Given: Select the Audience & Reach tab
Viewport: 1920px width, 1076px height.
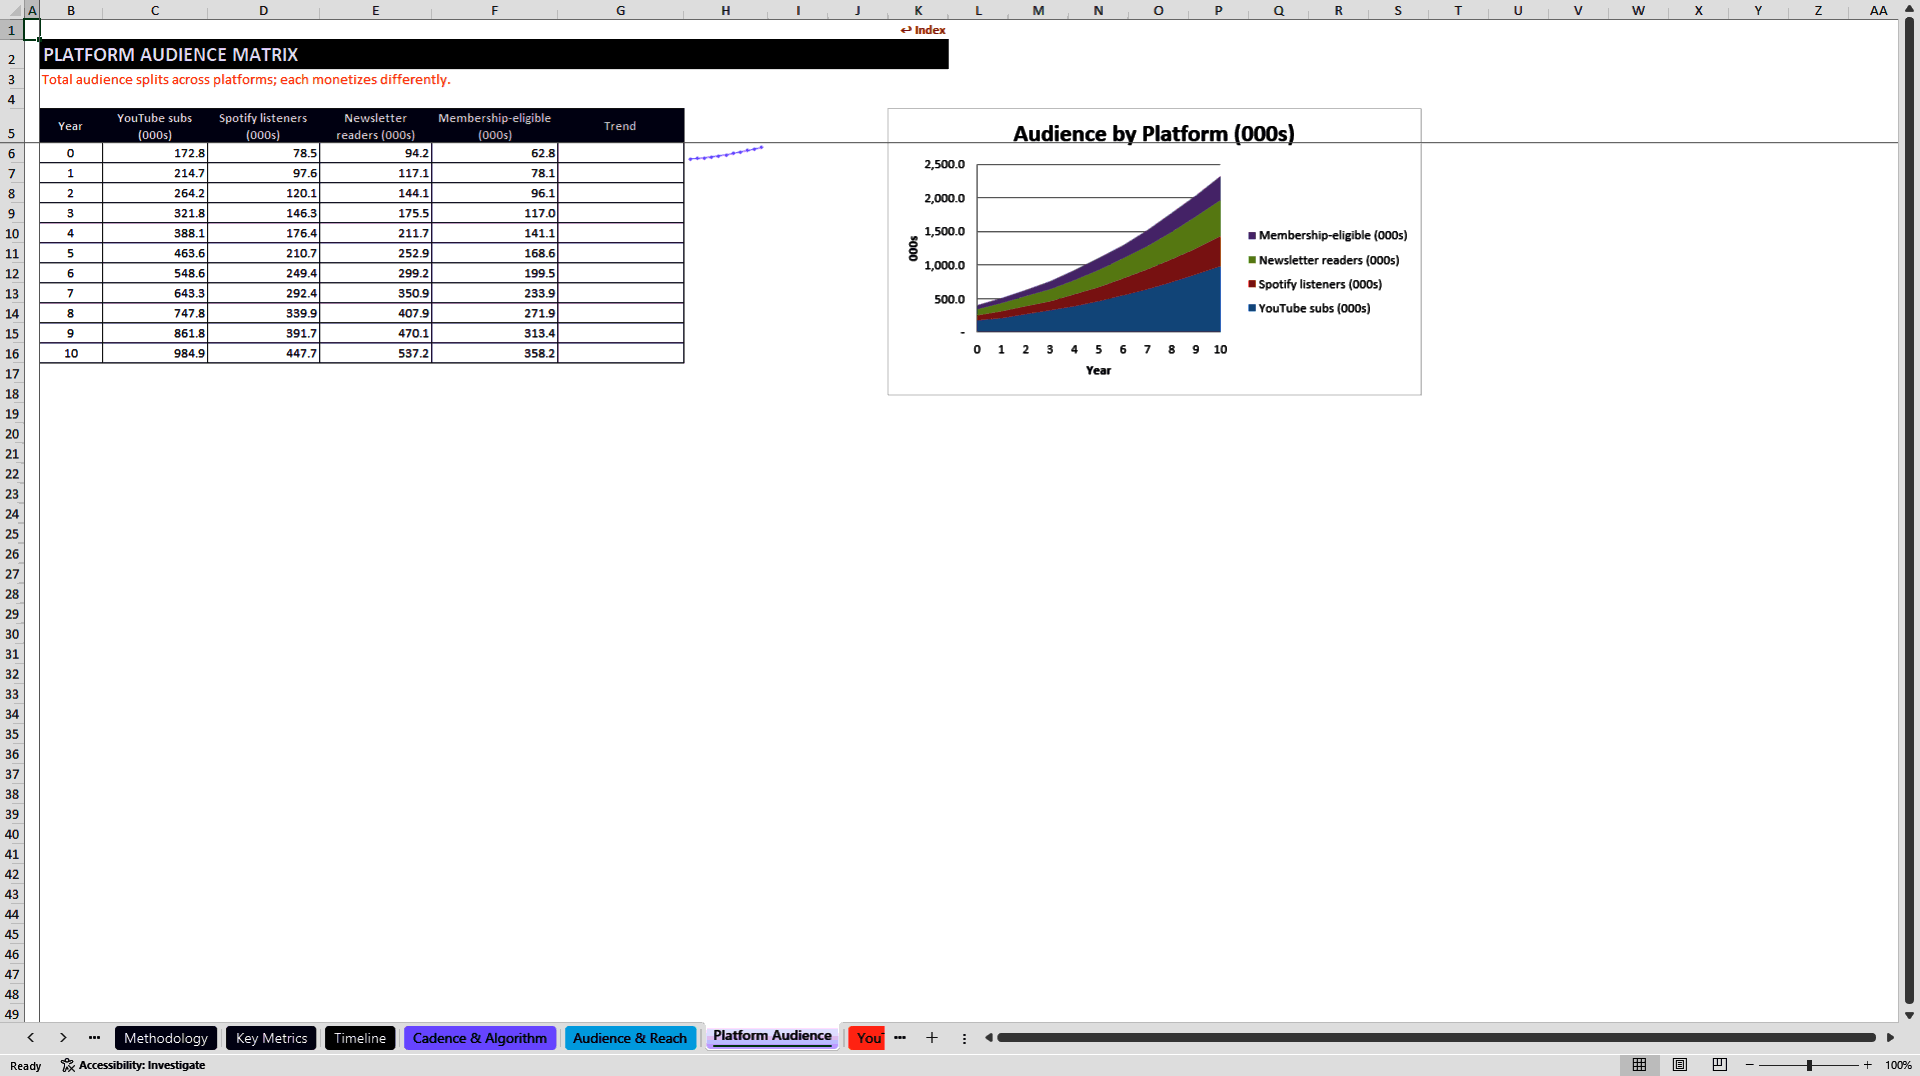Looking at the screenshot, I should [x=630, y=1038].
